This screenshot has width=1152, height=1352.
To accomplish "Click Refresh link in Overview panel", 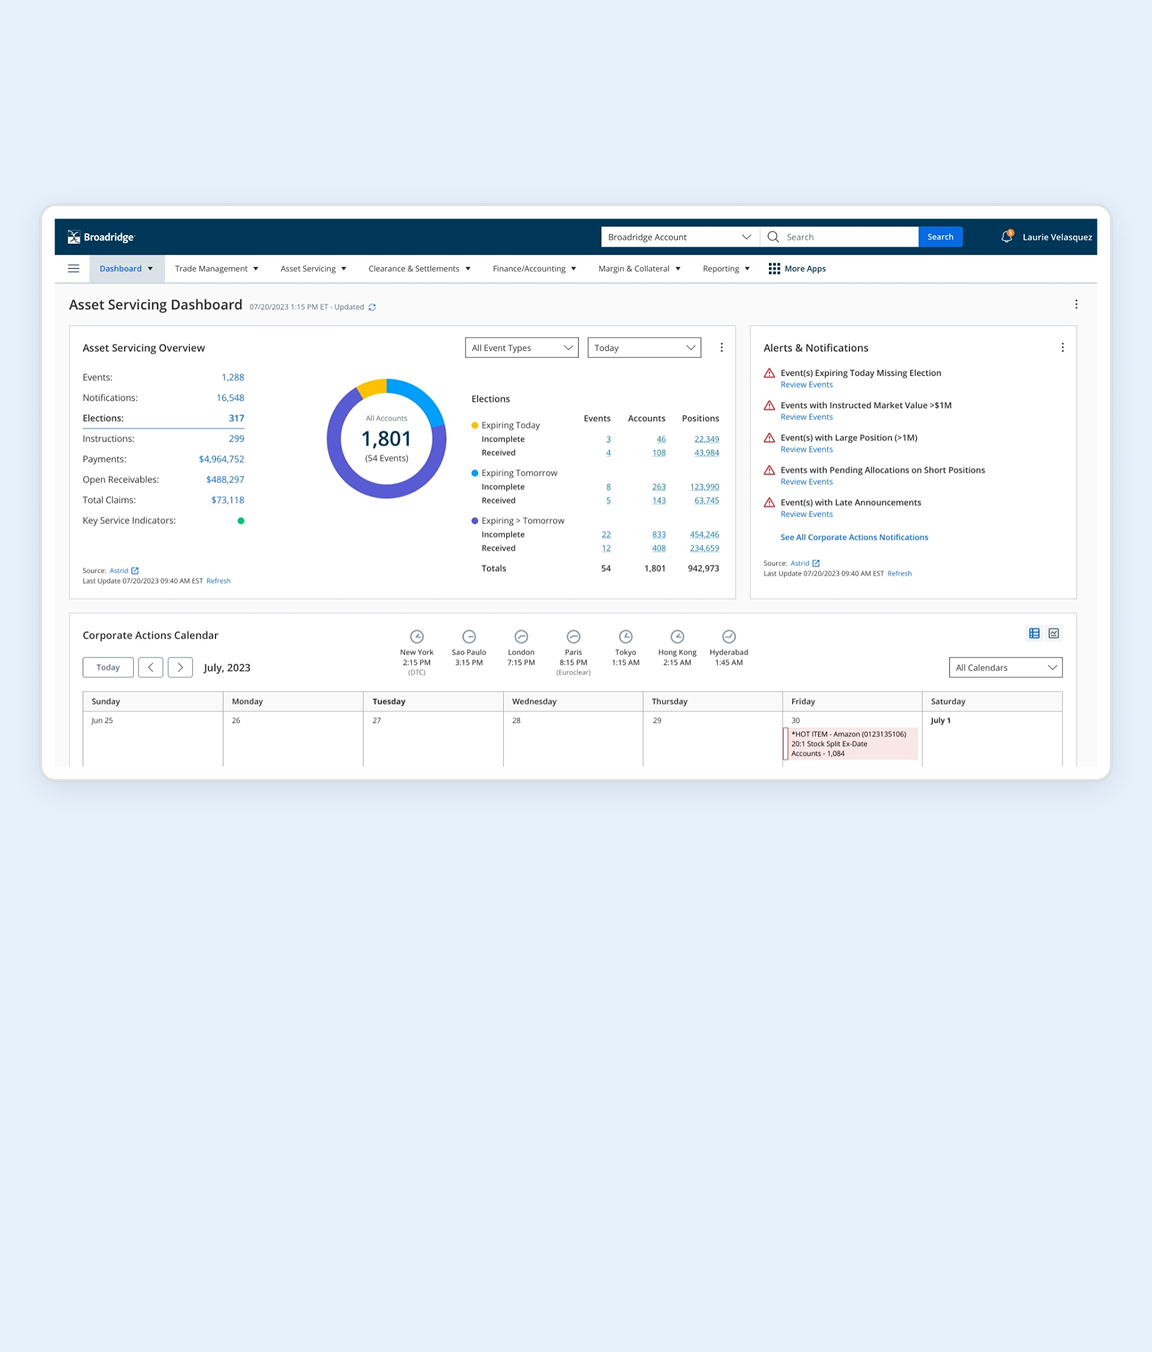I will (x=218, y=581).
